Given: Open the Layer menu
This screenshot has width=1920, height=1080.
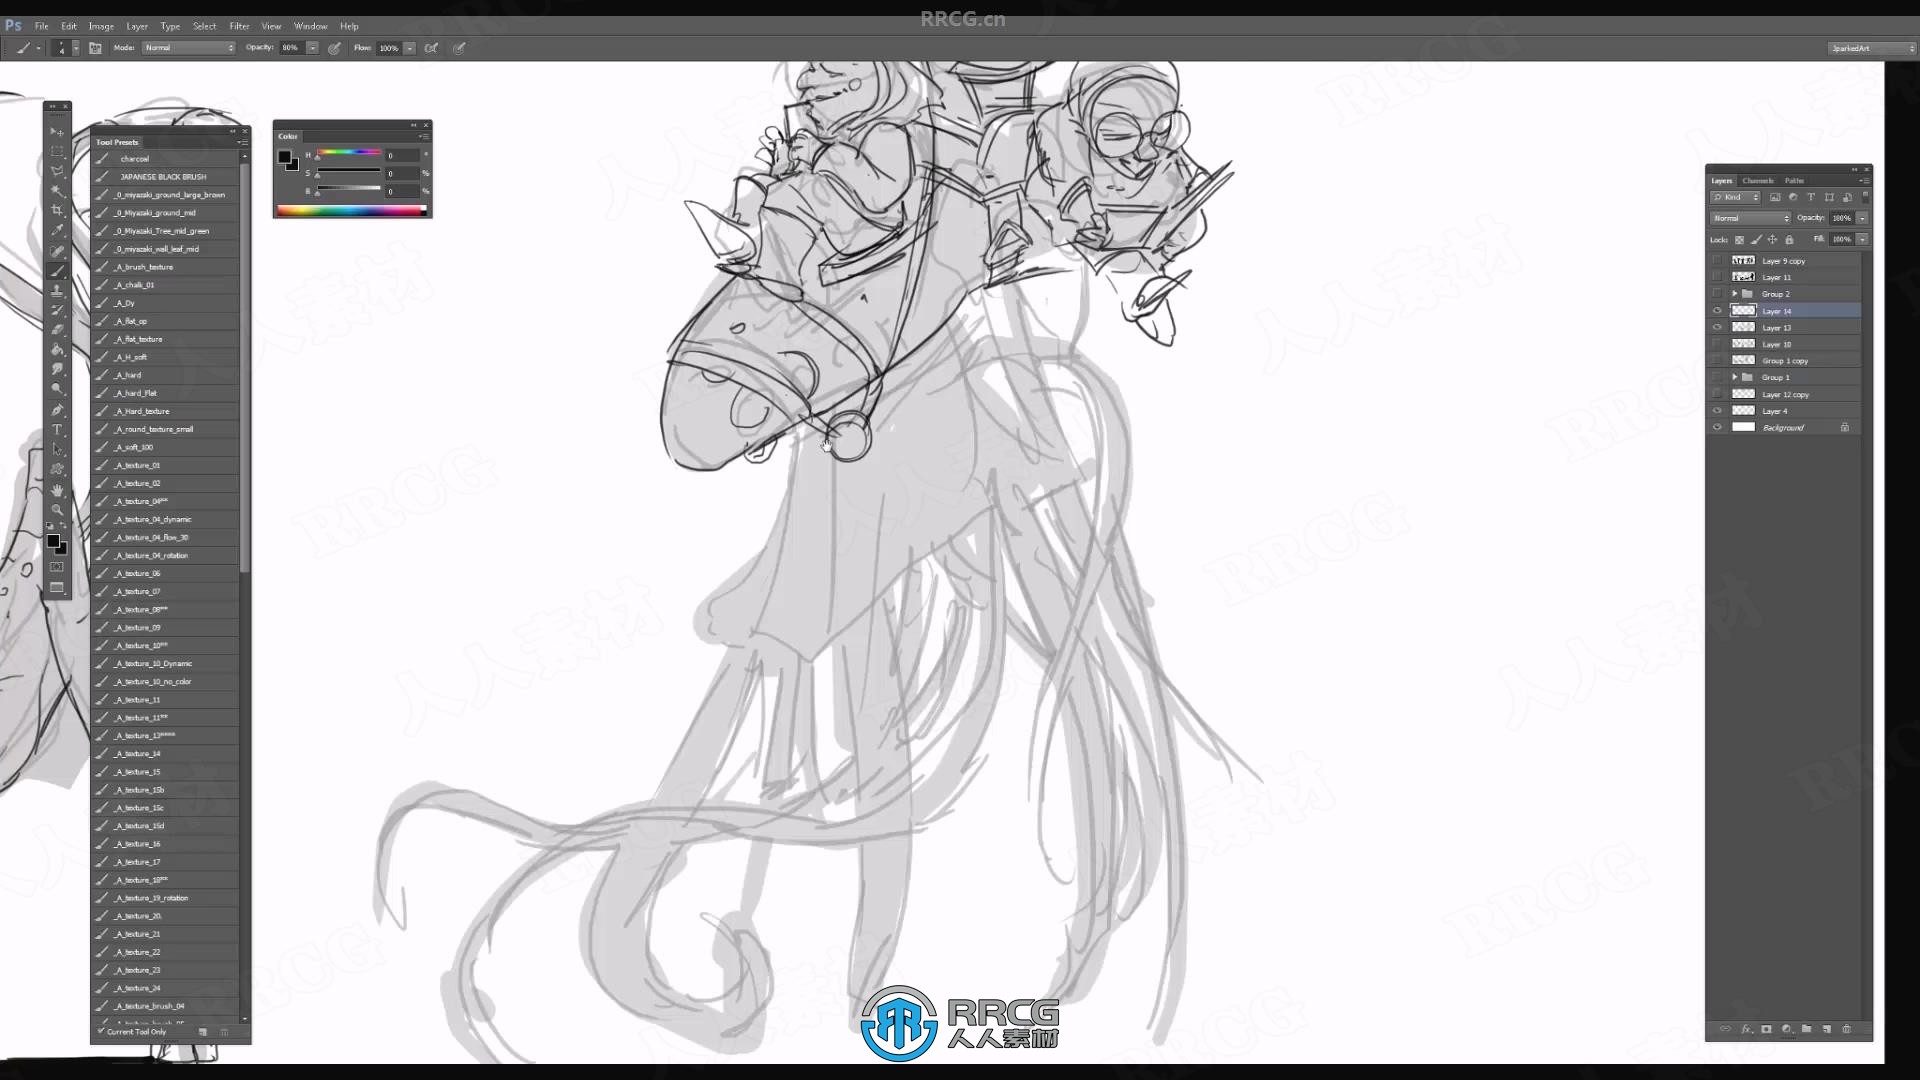Looking at the screenshot, I should pos(137,26).
